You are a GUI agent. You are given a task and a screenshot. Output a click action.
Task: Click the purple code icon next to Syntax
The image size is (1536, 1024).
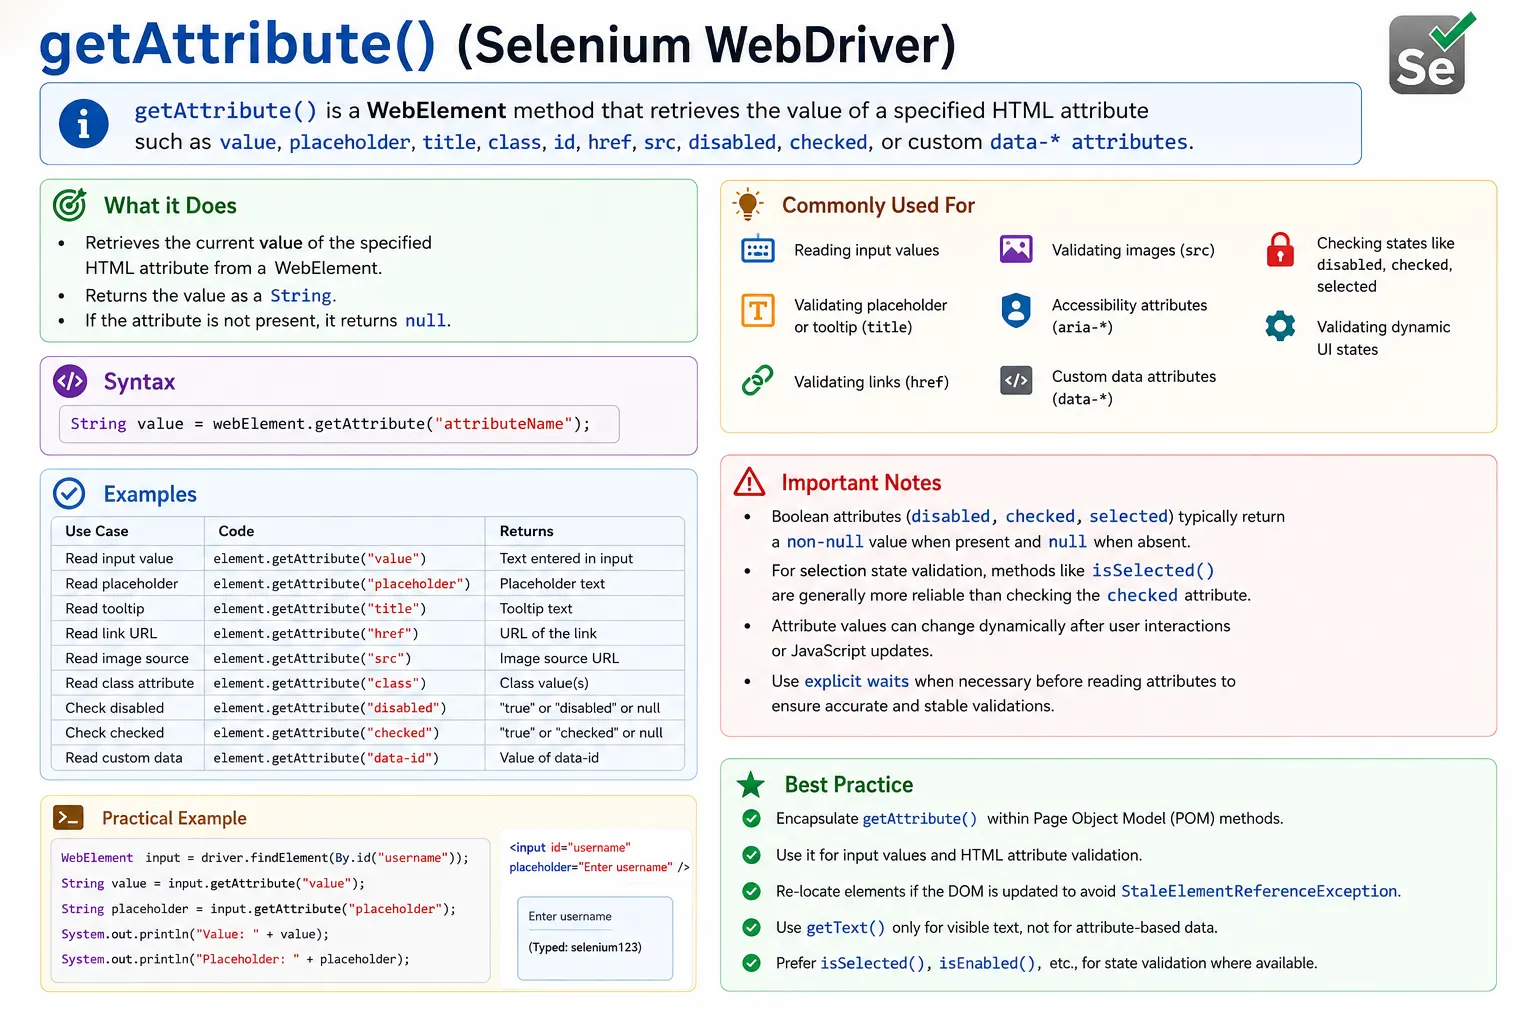[70, 381]
